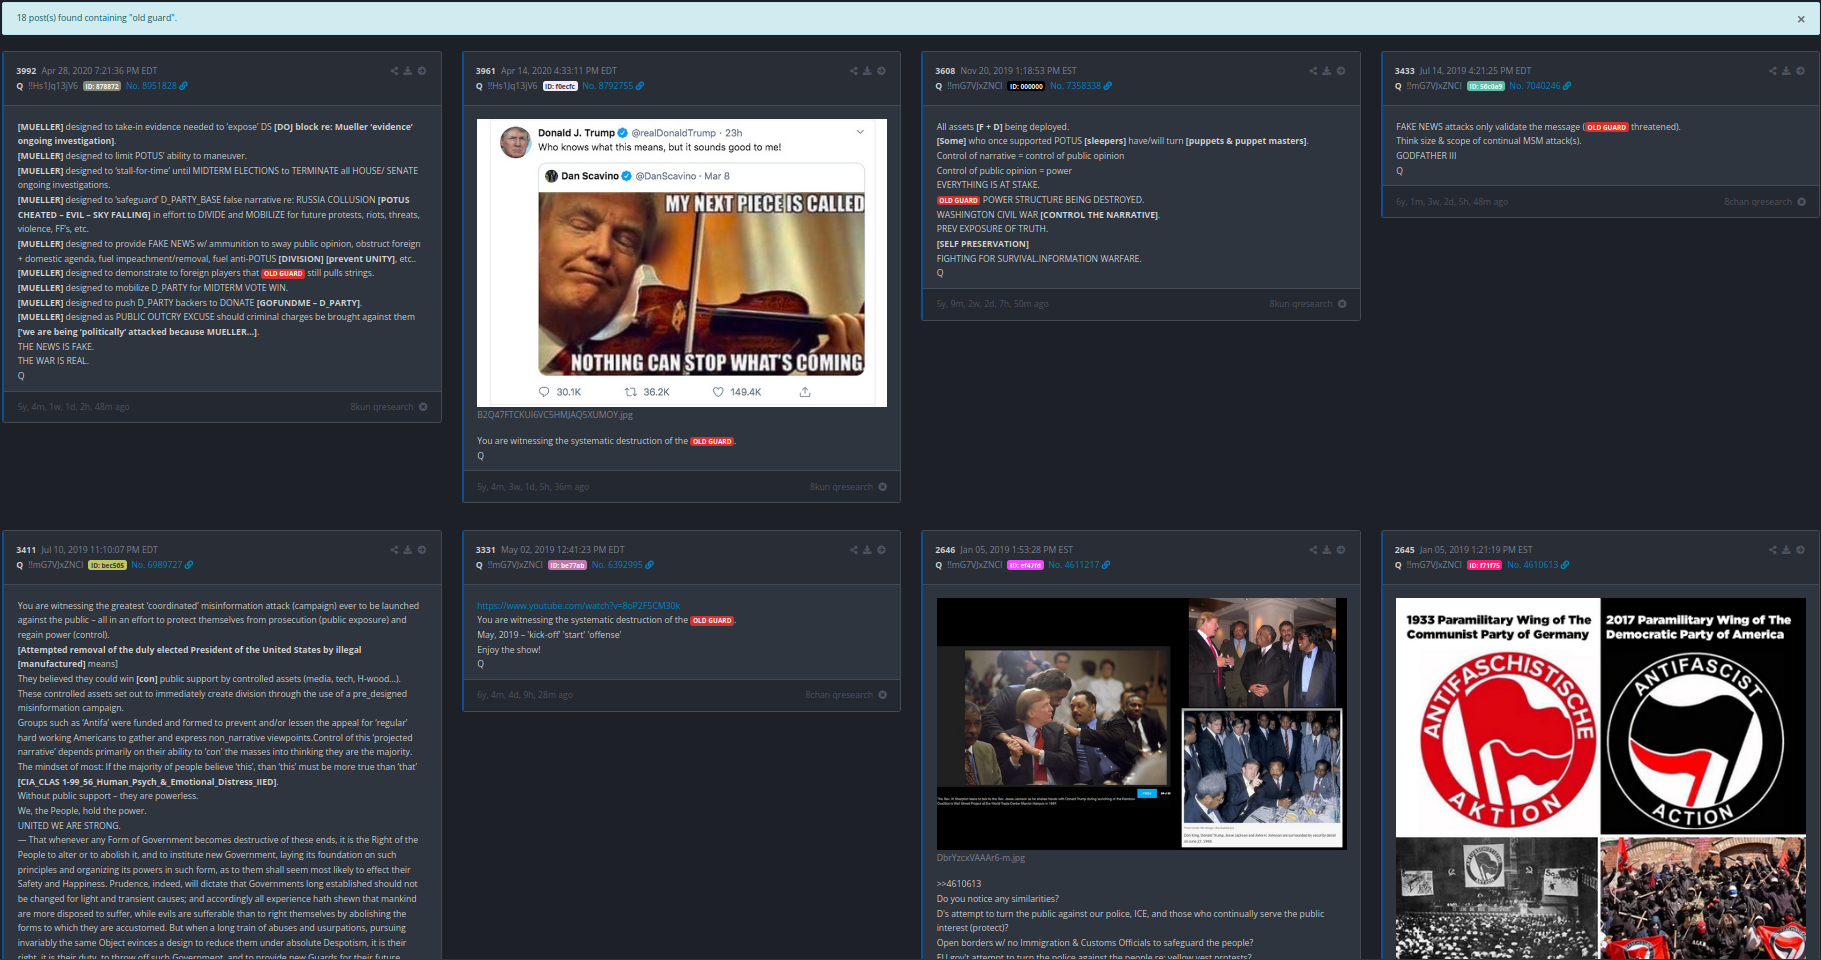
Task: Open source link No. 7040246
Action: pos(1540,86)
